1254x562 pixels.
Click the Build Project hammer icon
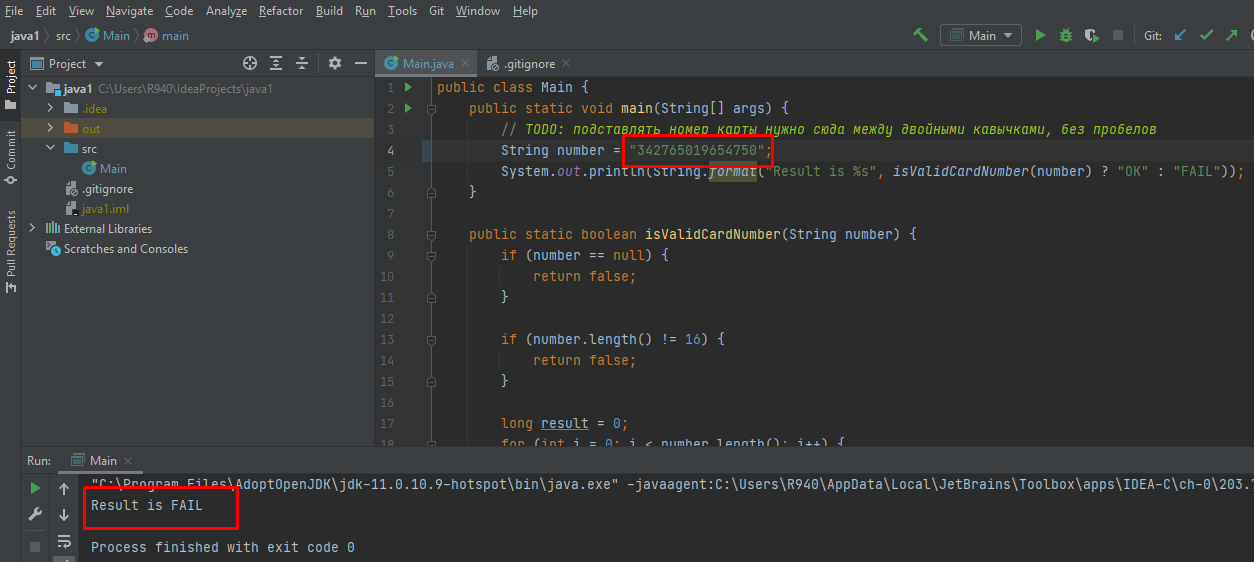click(921, 35)
